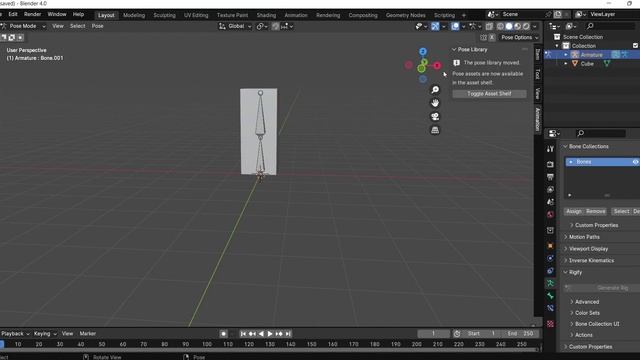Click the viewport zoom magnifier icon

435,89
